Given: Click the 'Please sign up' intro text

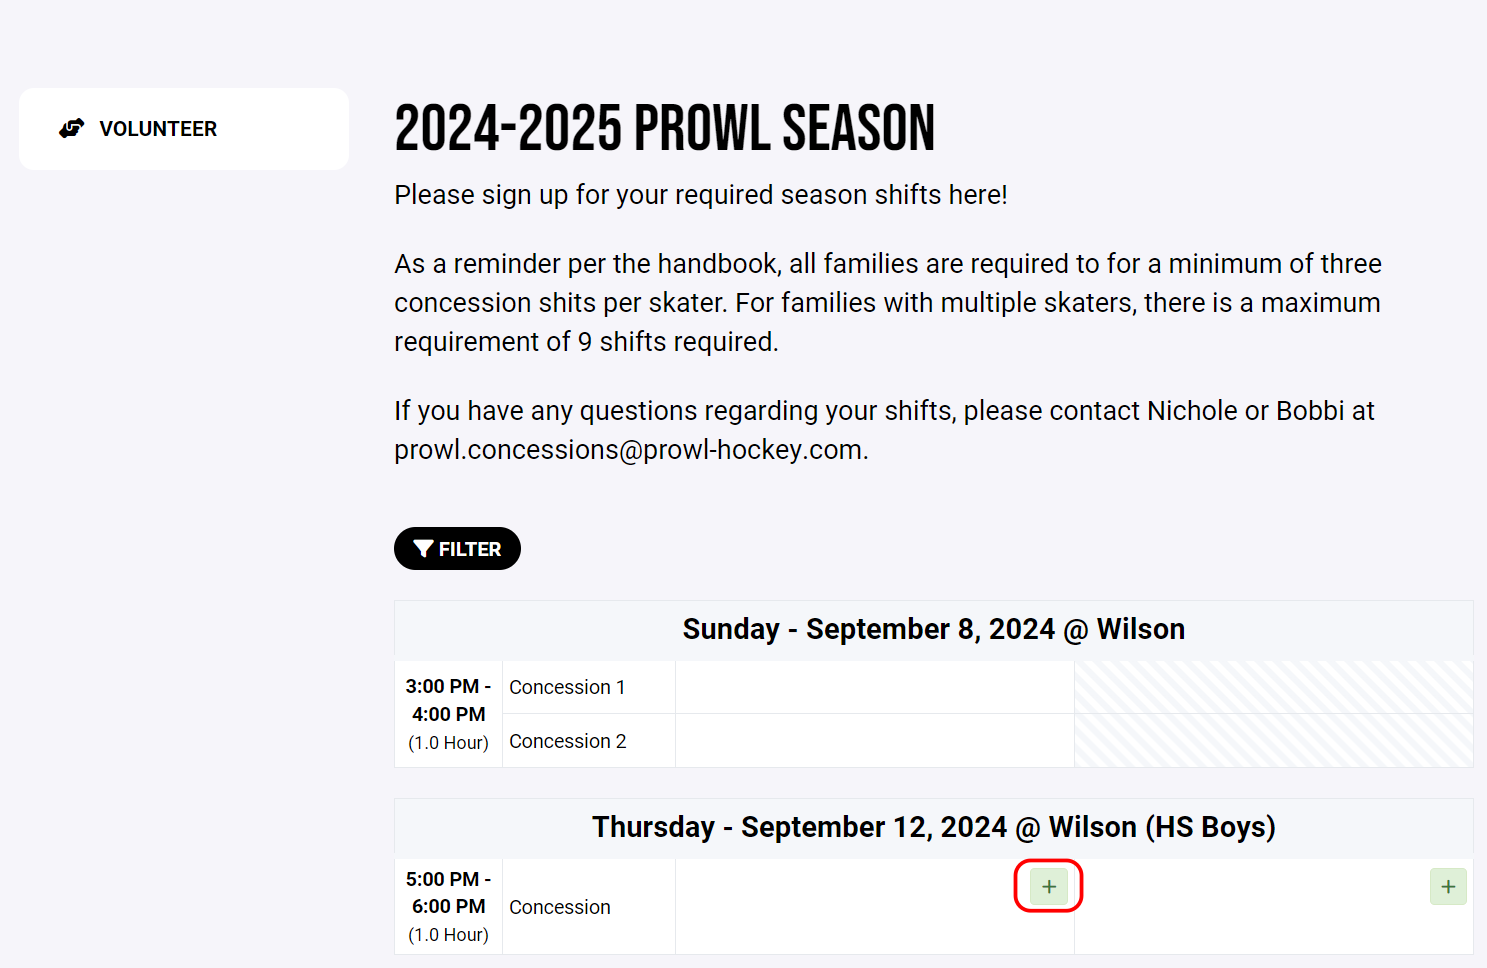Looking at the screenshot, I should (700, 195).
